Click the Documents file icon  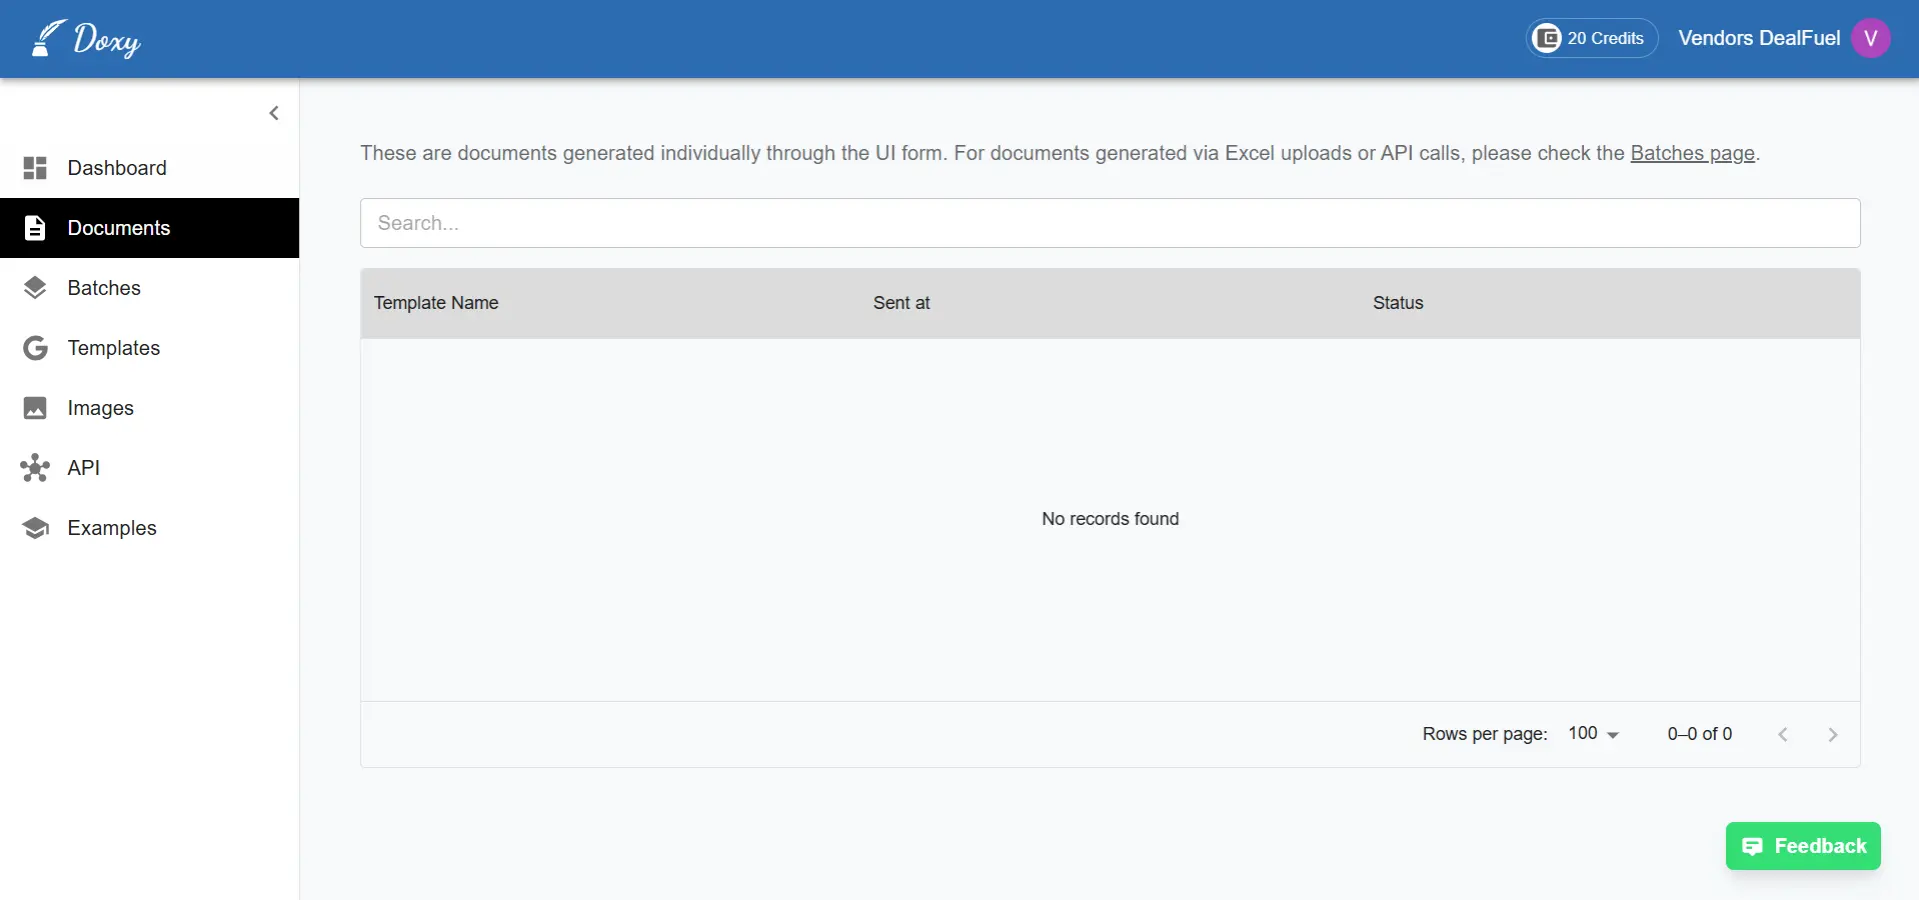tap(35, 228)
